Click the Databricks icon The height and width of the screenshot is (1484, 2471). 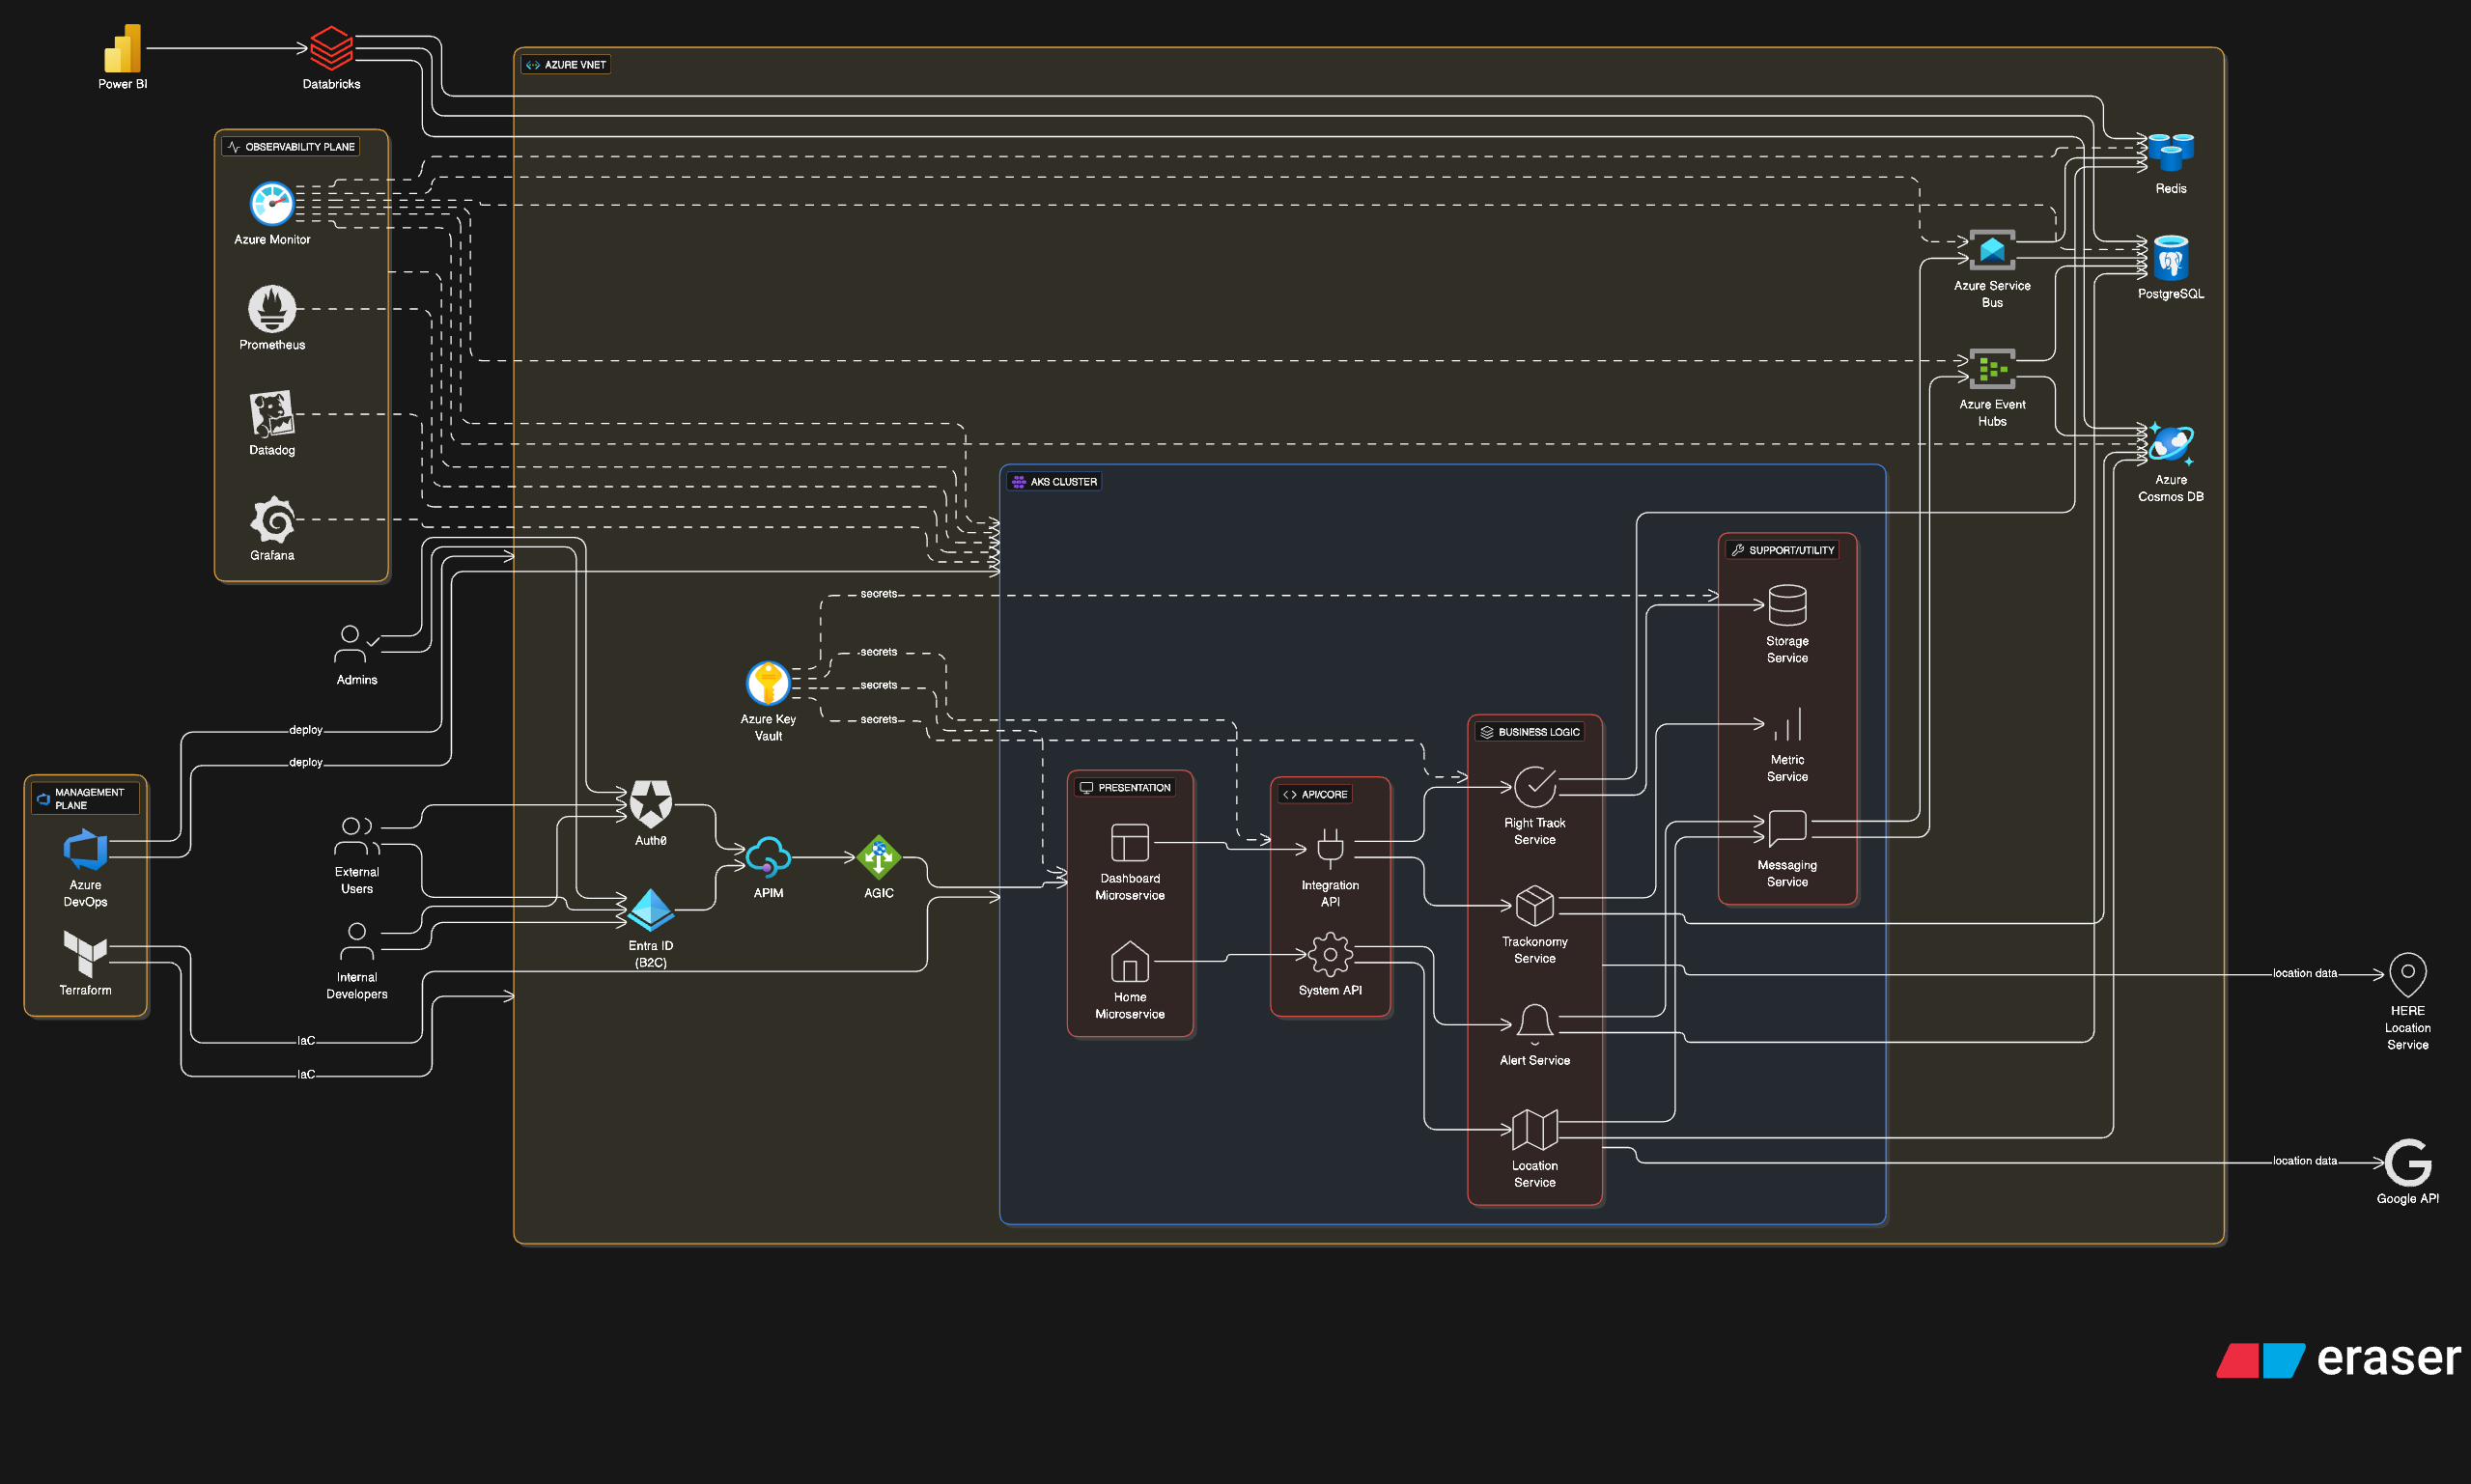(331, 46)
